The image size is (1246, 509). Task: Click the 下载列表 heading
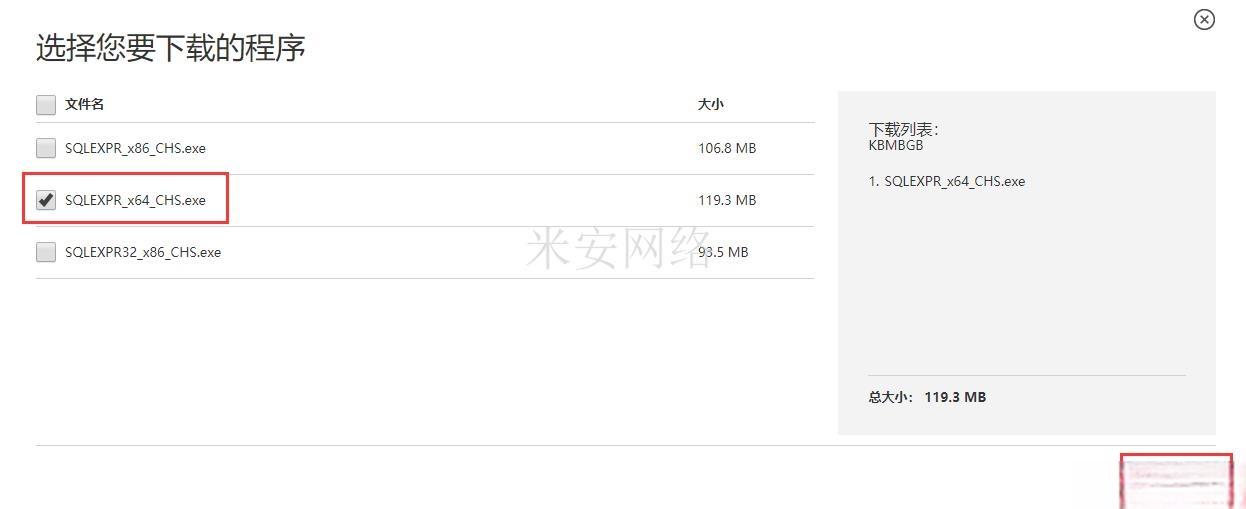point(904,129)
